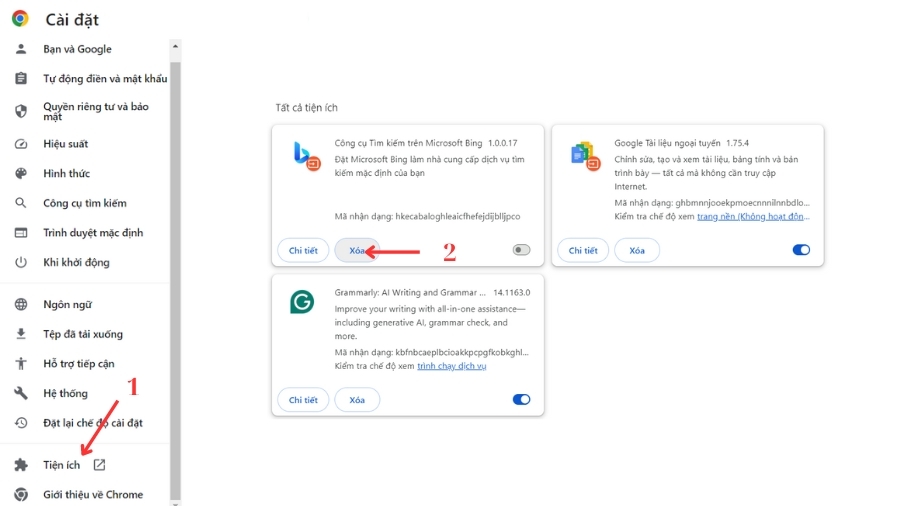
Task: Enable the Microsoft Bing extension toggle
Action: tap(521, 250)
